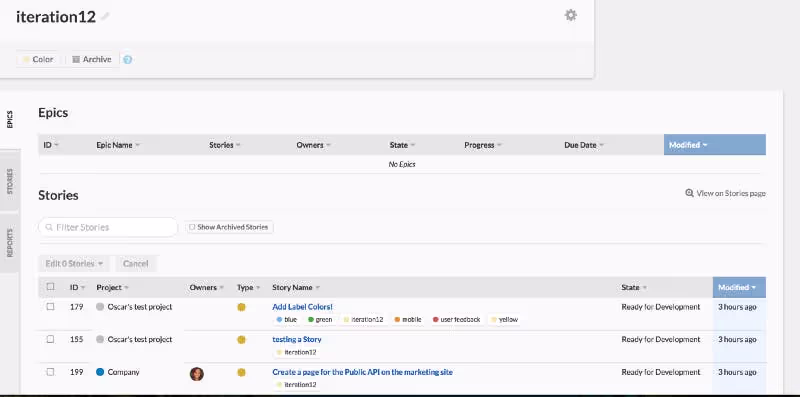Toggle the select-all stories checkbox
800x397 pixels.
(x=50, y=287)
